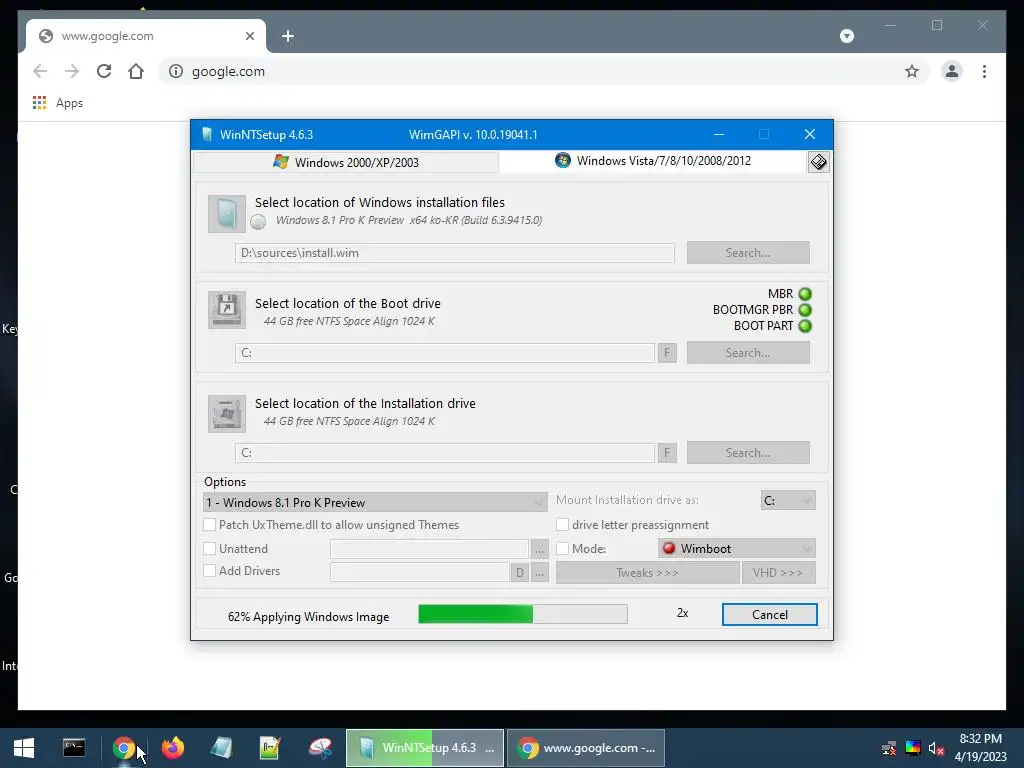1024x768 pixels.
Task: Select the www.google.com browser tab
Action: (x=146, y=36)
